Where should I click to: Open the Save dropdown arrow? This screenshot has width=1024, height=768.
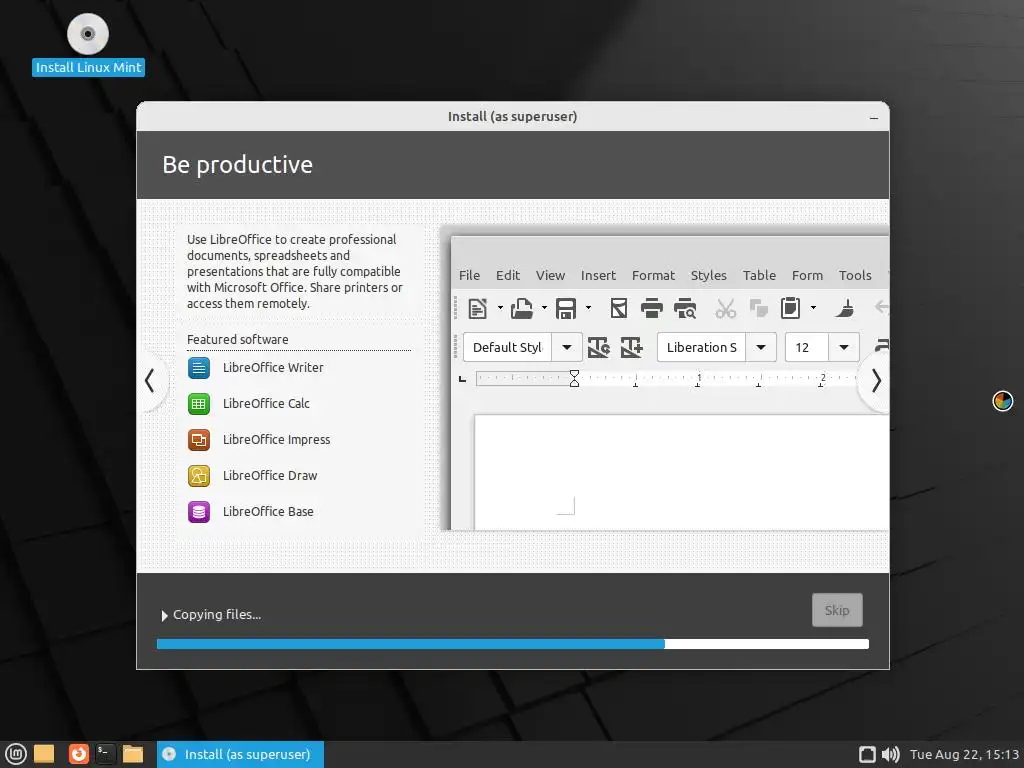point(588,308)
